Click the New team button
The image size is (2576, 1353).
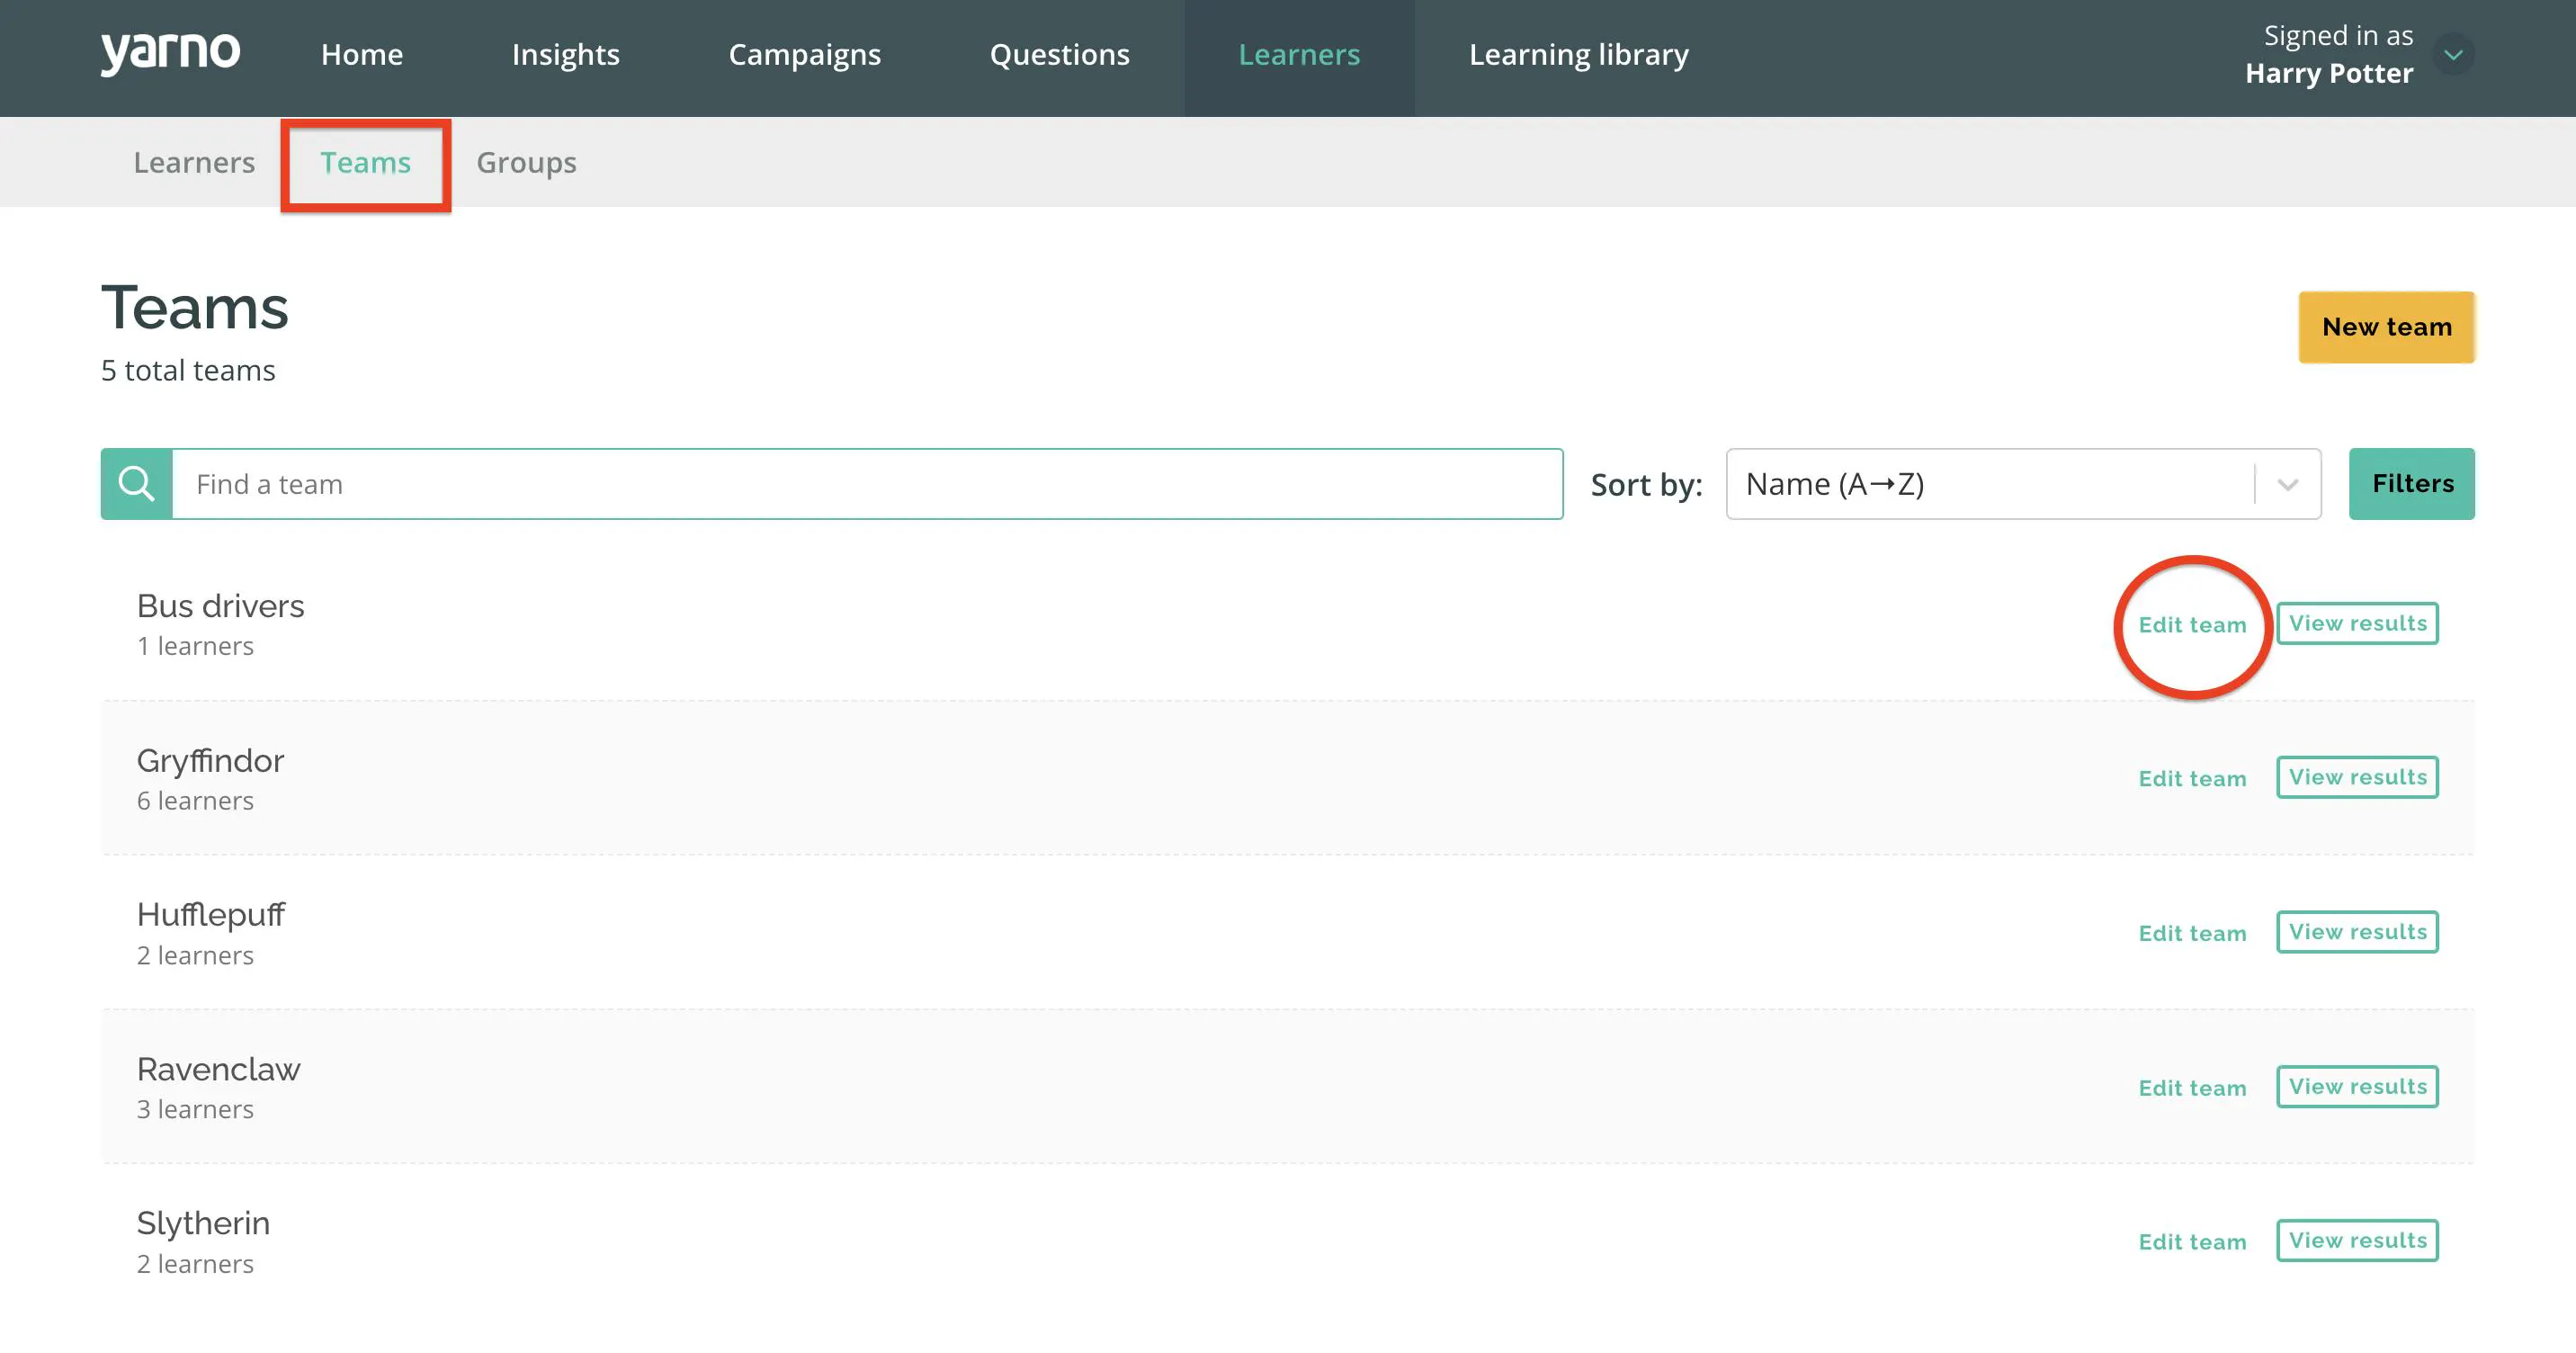[2386, 327]
